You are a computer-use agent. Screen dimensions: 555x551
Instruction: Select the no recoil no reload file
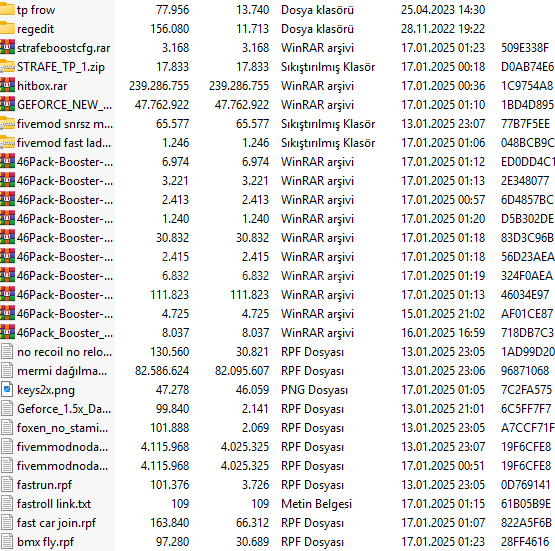click(64, 352)
